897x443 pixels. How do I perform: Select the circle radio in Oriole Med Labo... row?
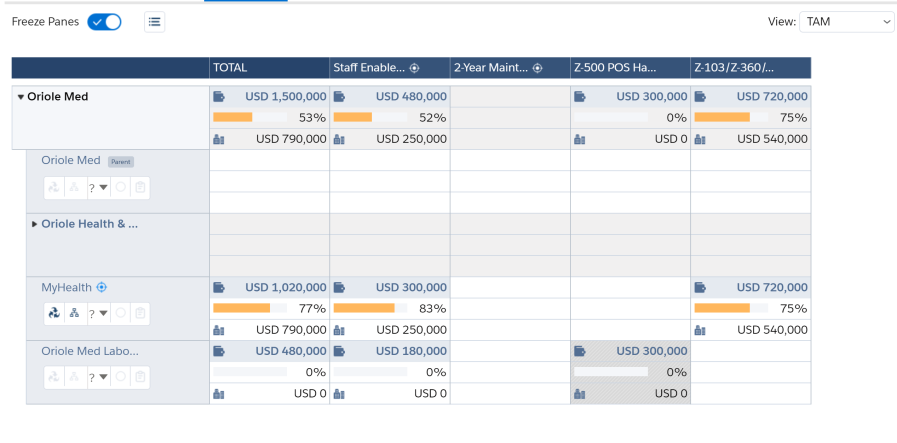pos(120,376)
